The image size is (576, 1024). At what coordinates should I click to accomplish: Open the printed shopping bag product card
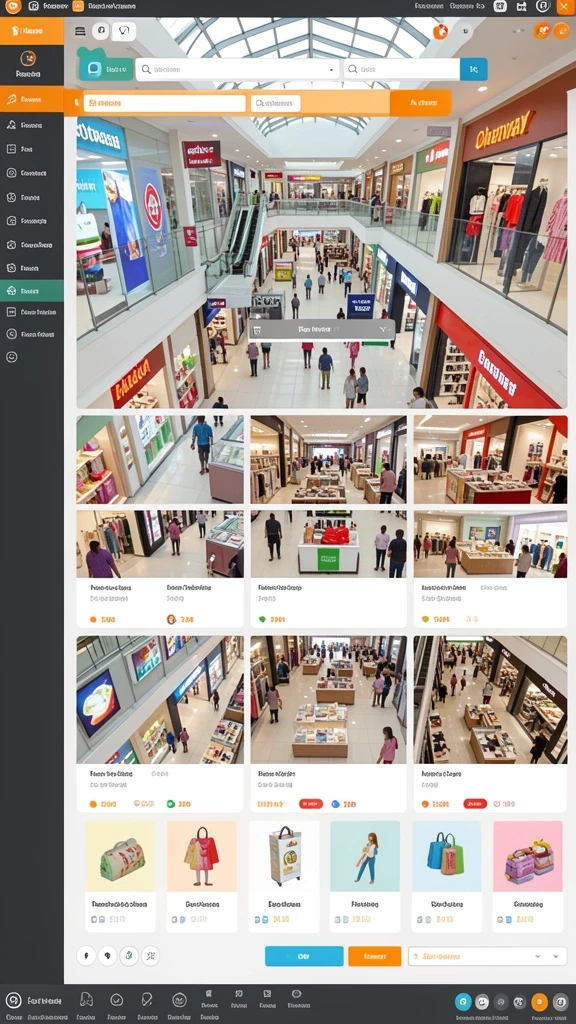pos(284,876)
